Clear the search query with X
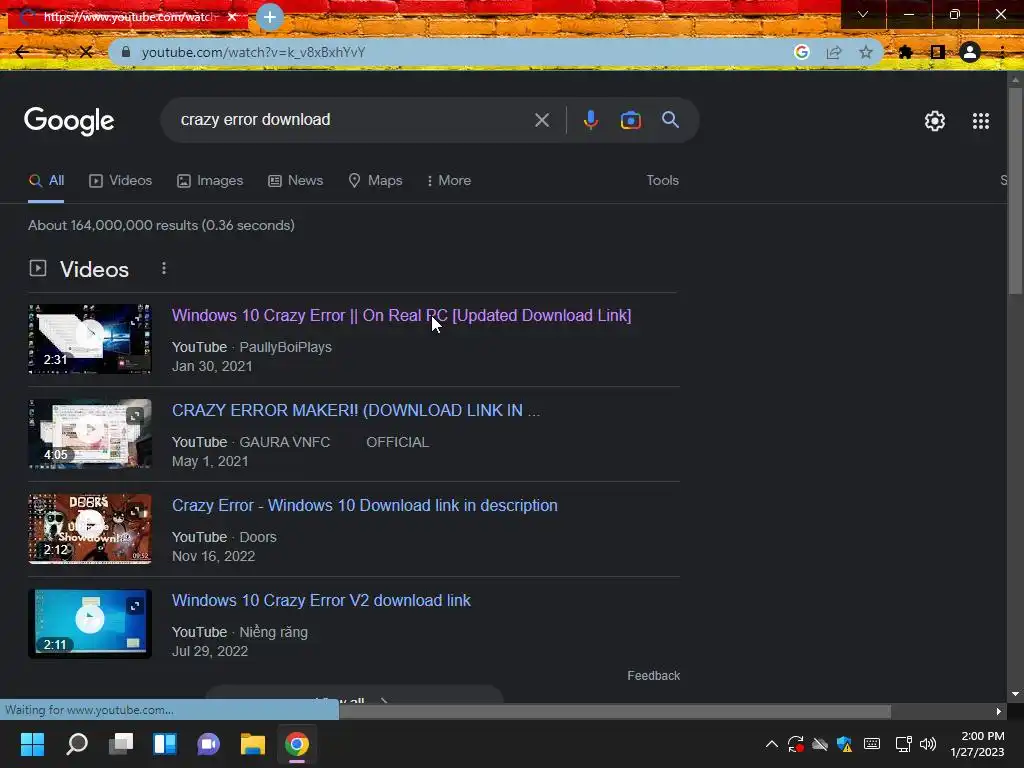 [541, 120]
